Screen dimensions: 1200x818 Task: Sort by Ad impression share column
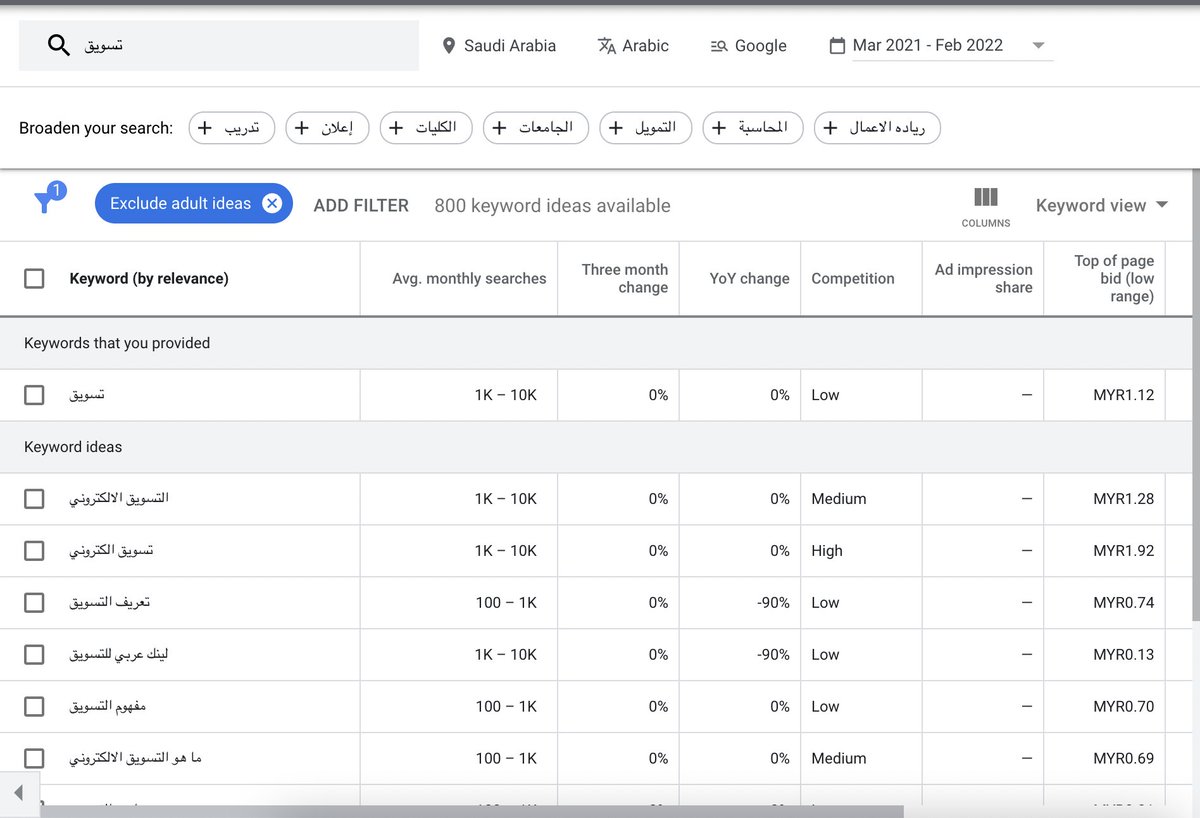[x=983, y=279]
